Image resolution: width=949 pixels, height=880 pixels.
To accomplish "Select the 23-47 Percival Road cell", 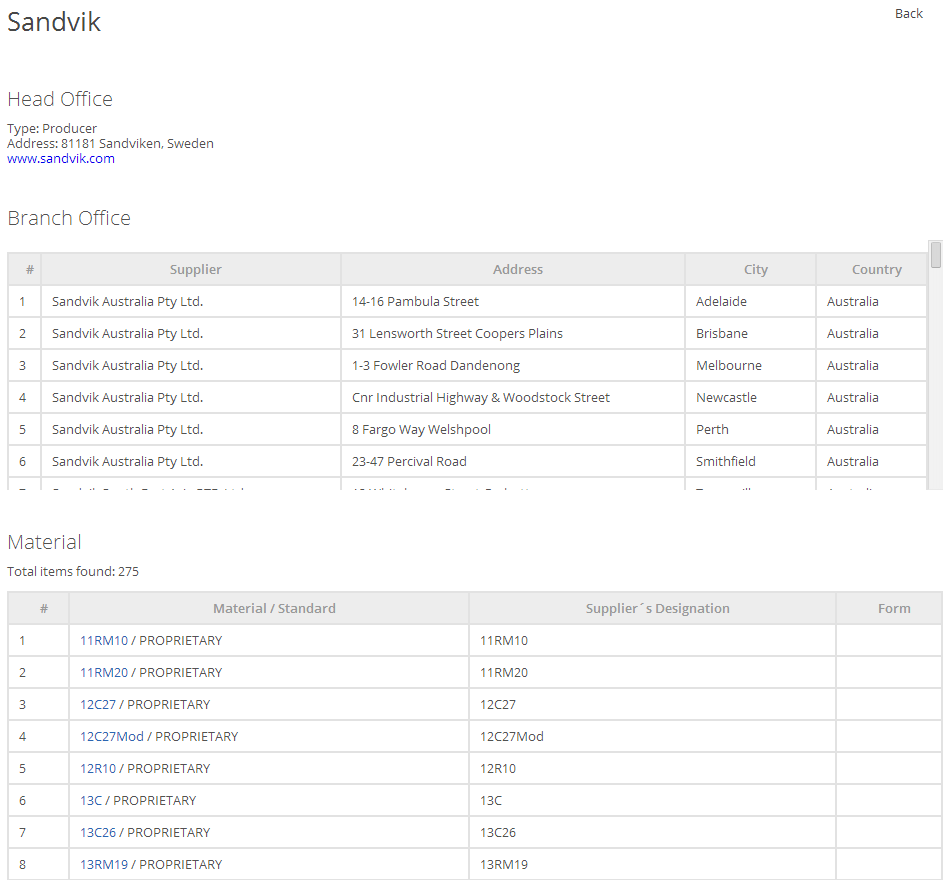I will [513, 462].
